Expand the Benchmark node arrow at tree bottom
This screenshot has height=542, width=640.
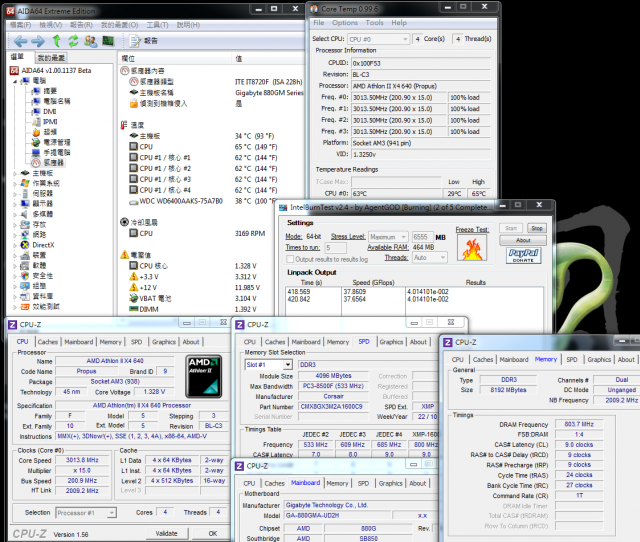[x=15, y=307]
